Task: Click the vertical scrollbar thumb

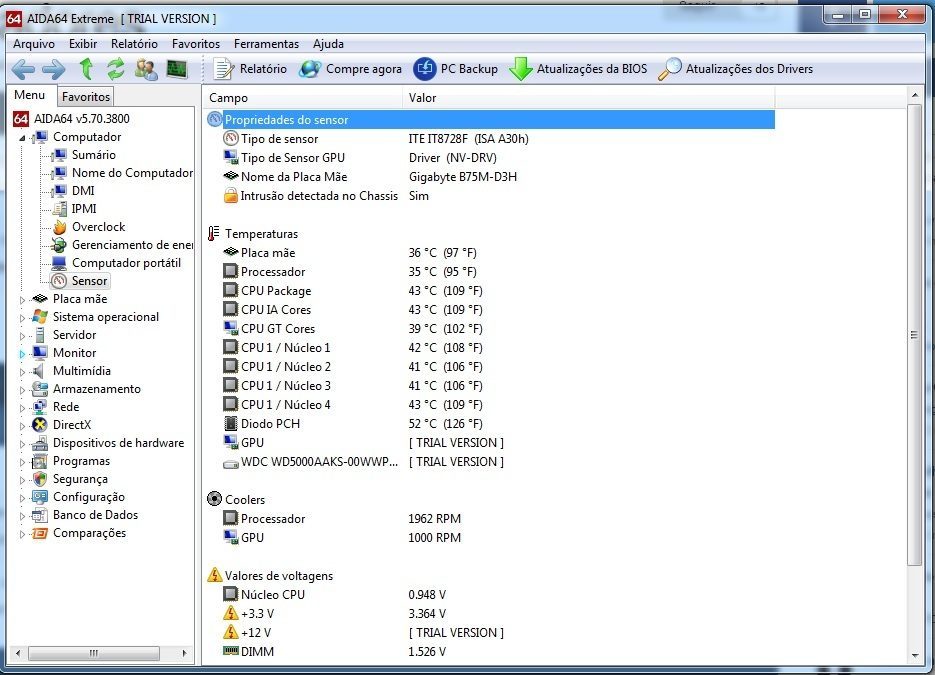Action: [914, 335]
